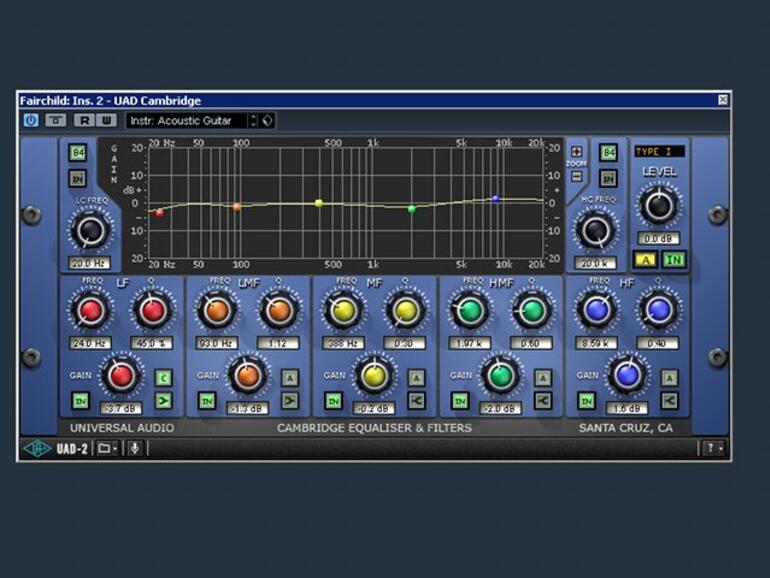Click the question mark help button

[711, 448]
